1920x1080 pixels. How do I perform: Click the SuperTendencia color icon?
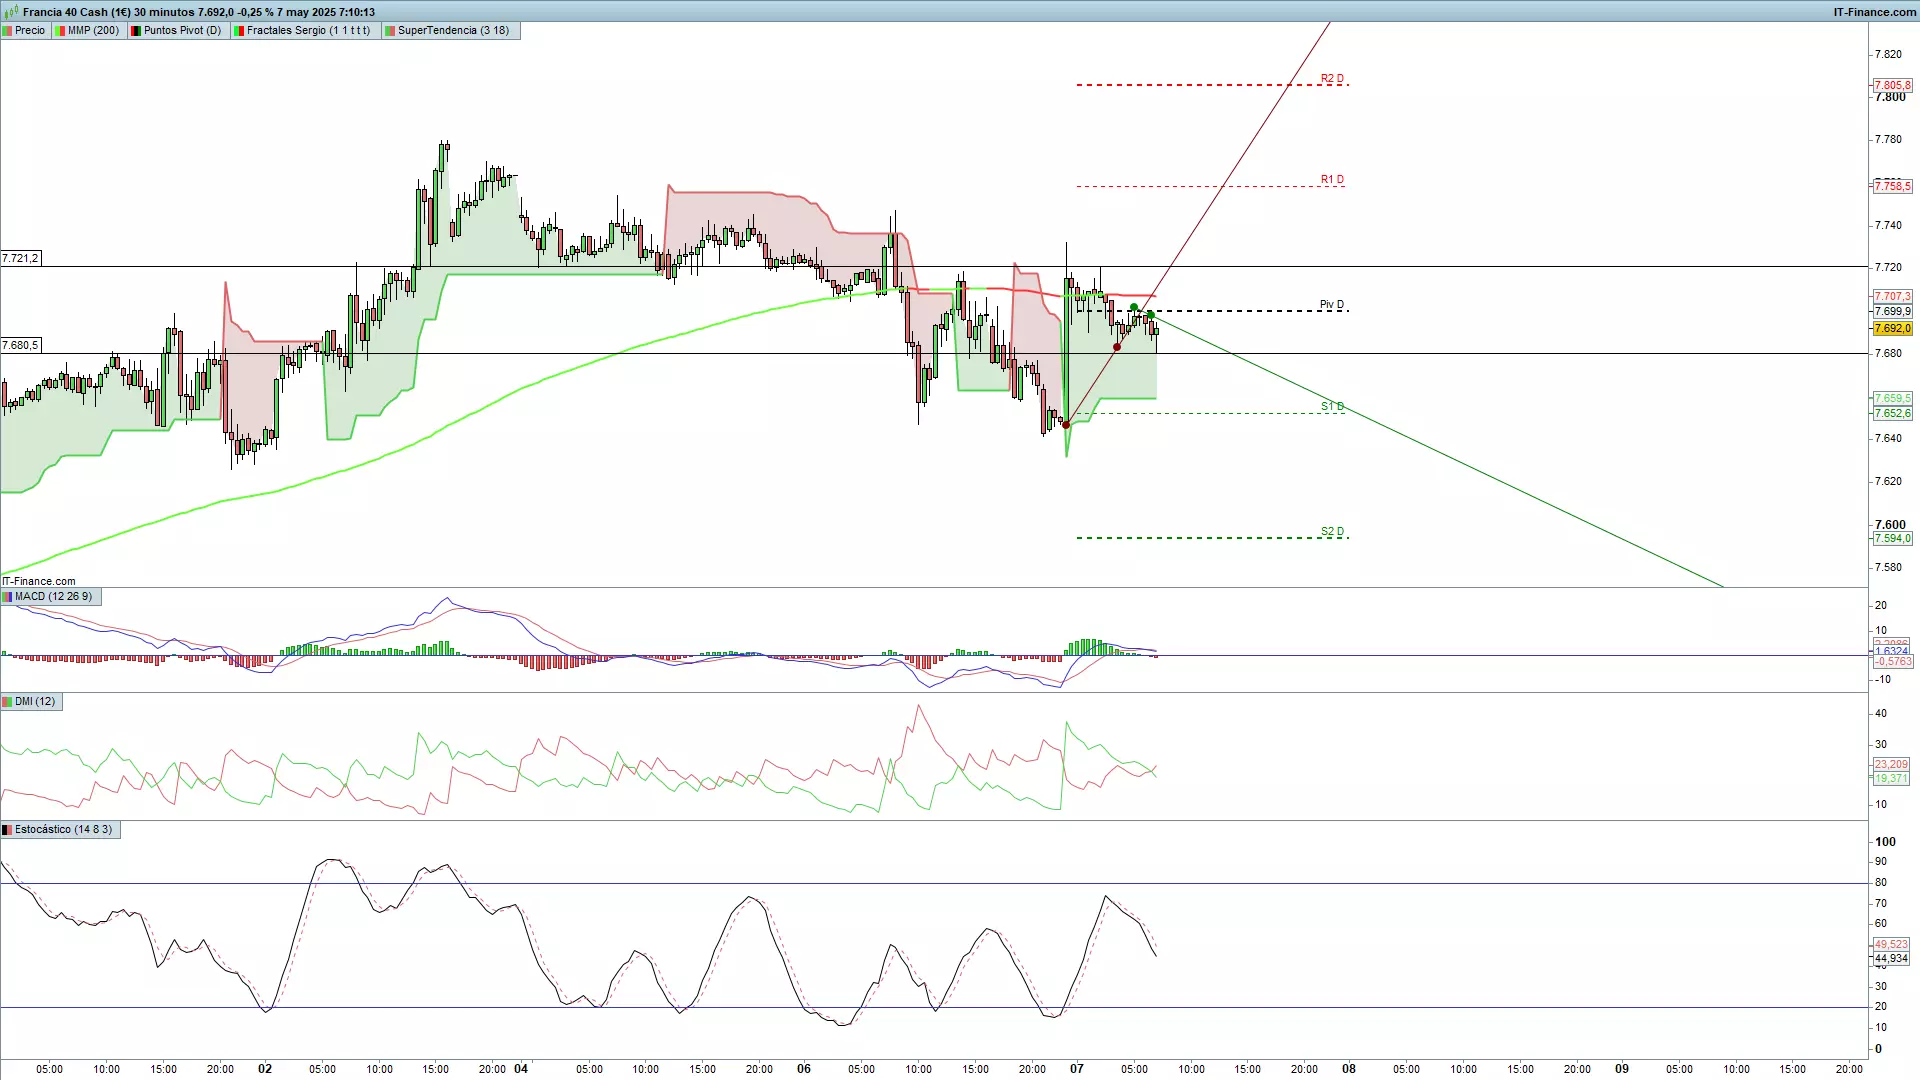point(390,30)
